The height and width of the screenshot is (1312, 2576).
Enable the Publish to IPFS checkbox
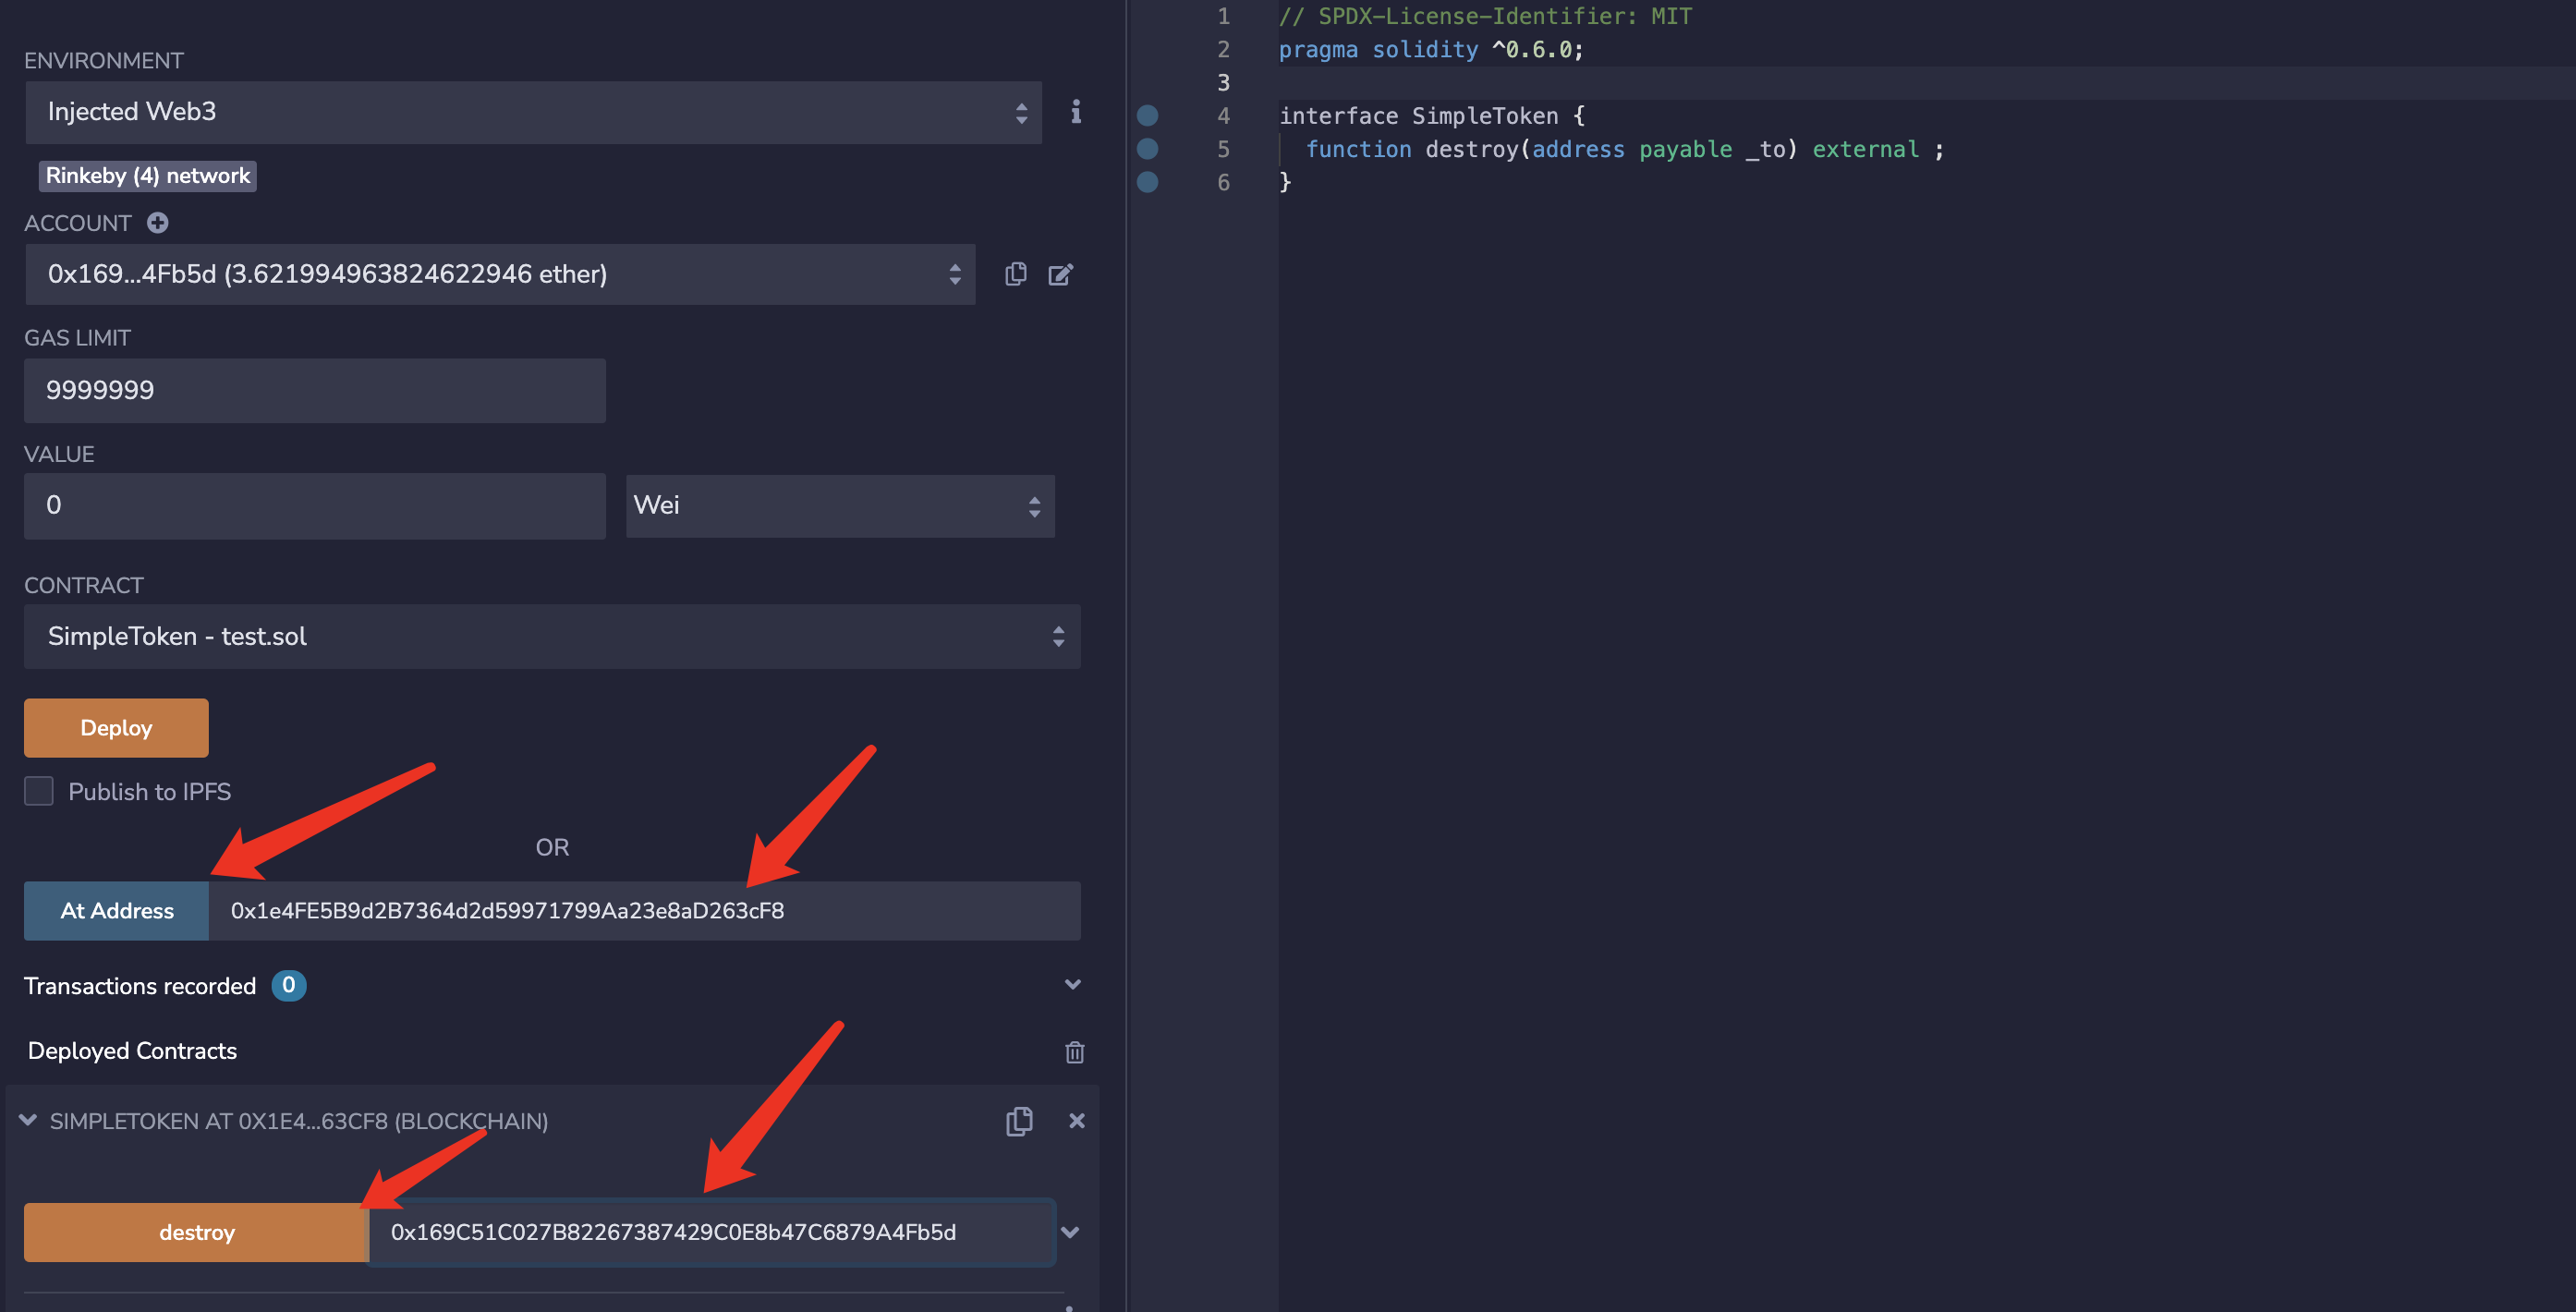pos(39,791)
